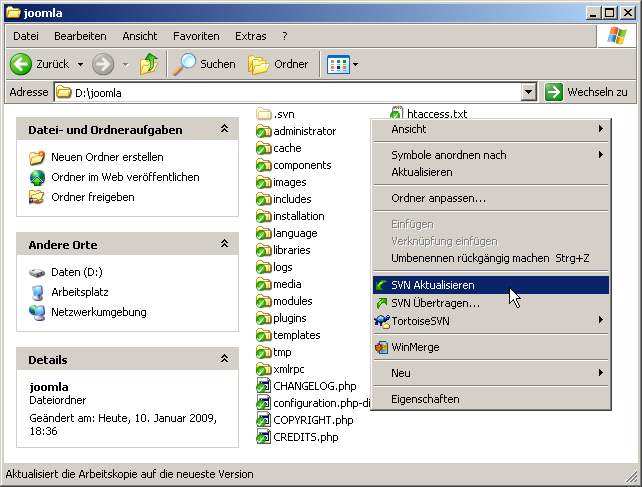The image size is (642, 487).
Task: Click the TortoiseSVN tortoise icon
Action: [x=382, y=321]
